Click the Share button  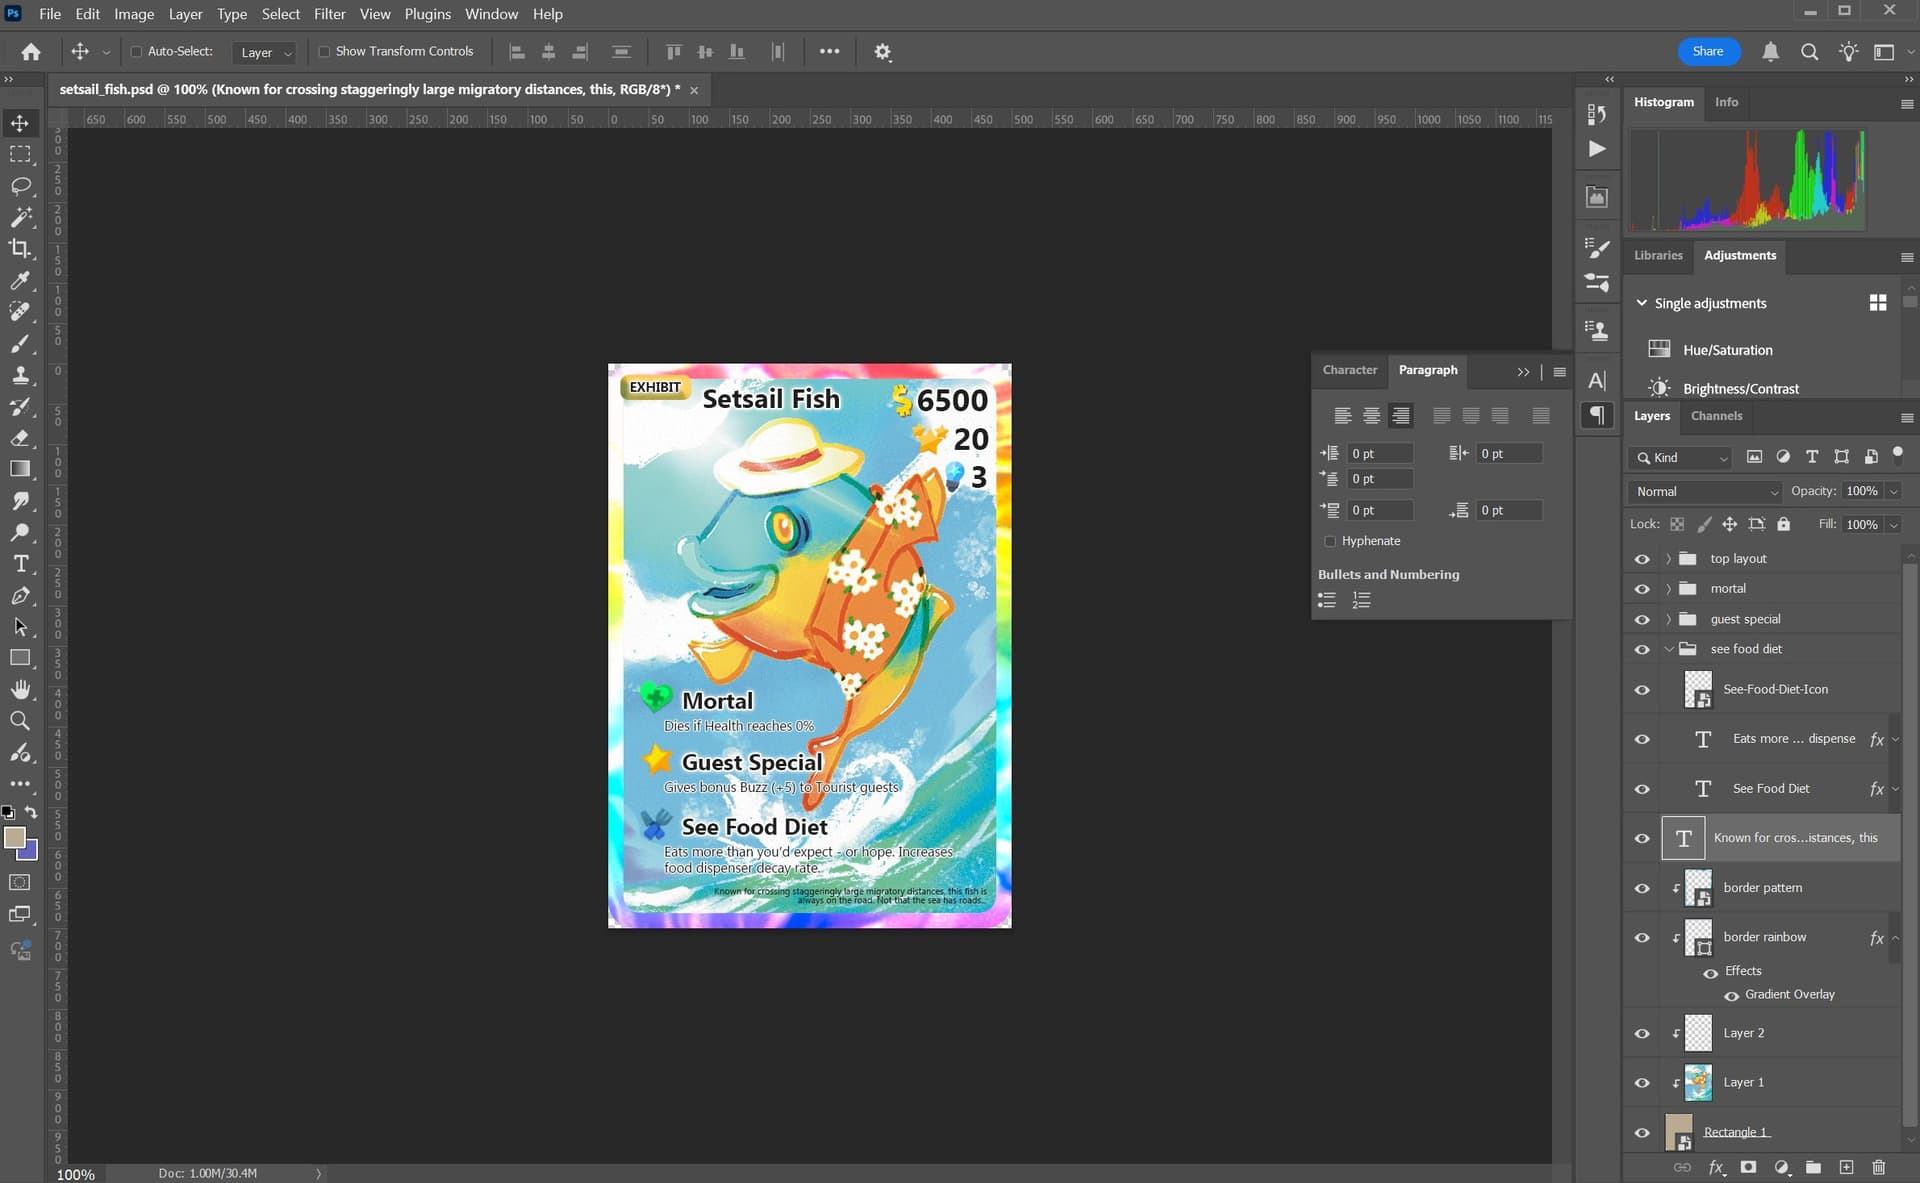click(x=1707, y=52)
